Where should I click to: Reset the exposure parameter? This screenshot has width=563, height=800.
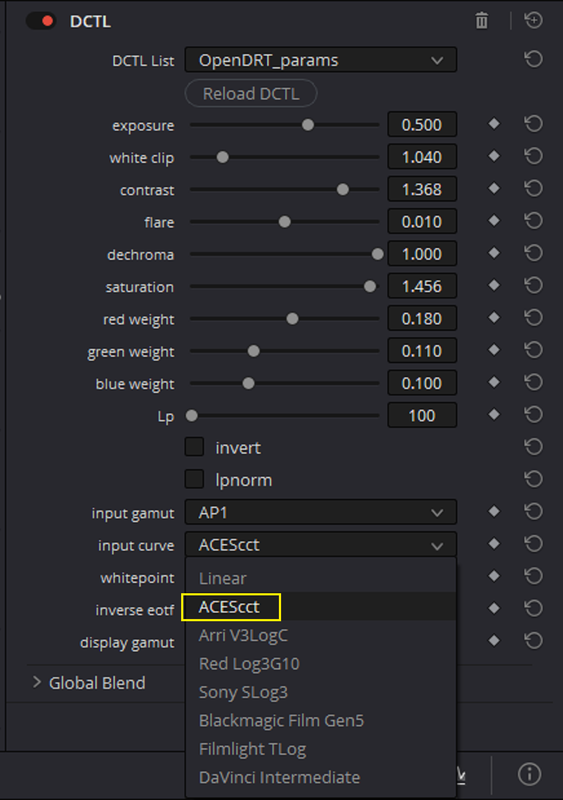[533, 124]
